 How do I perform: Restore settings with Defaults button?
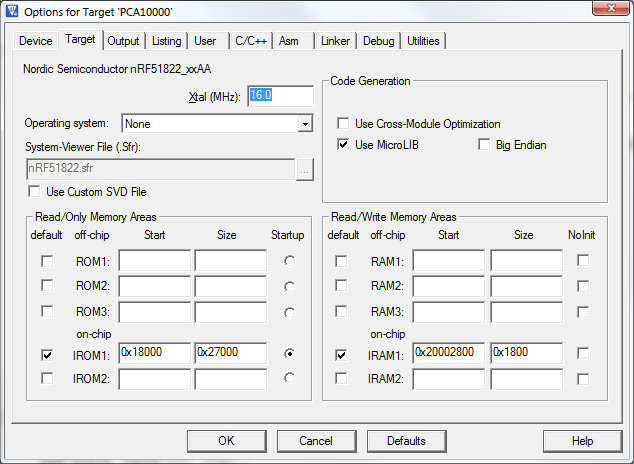tap(406, 441)
